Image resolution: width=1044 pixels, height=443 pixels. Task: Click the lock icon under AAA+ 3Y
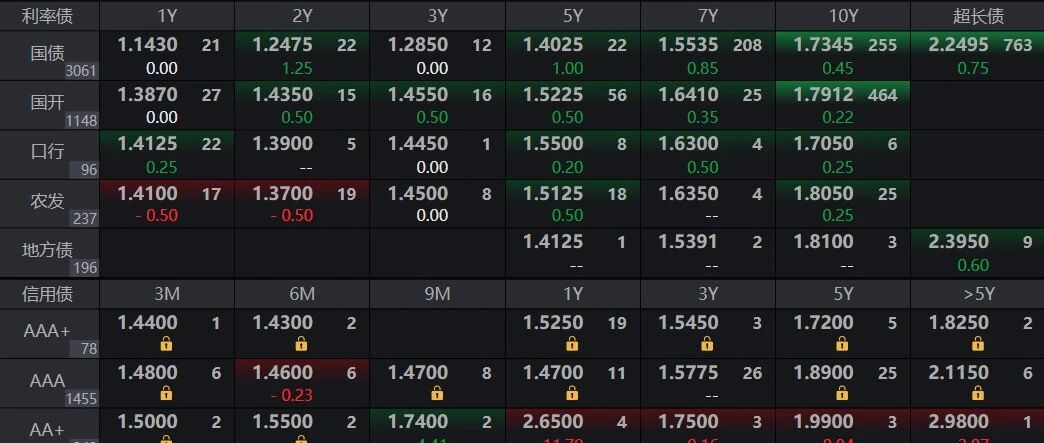pos(706,344)
